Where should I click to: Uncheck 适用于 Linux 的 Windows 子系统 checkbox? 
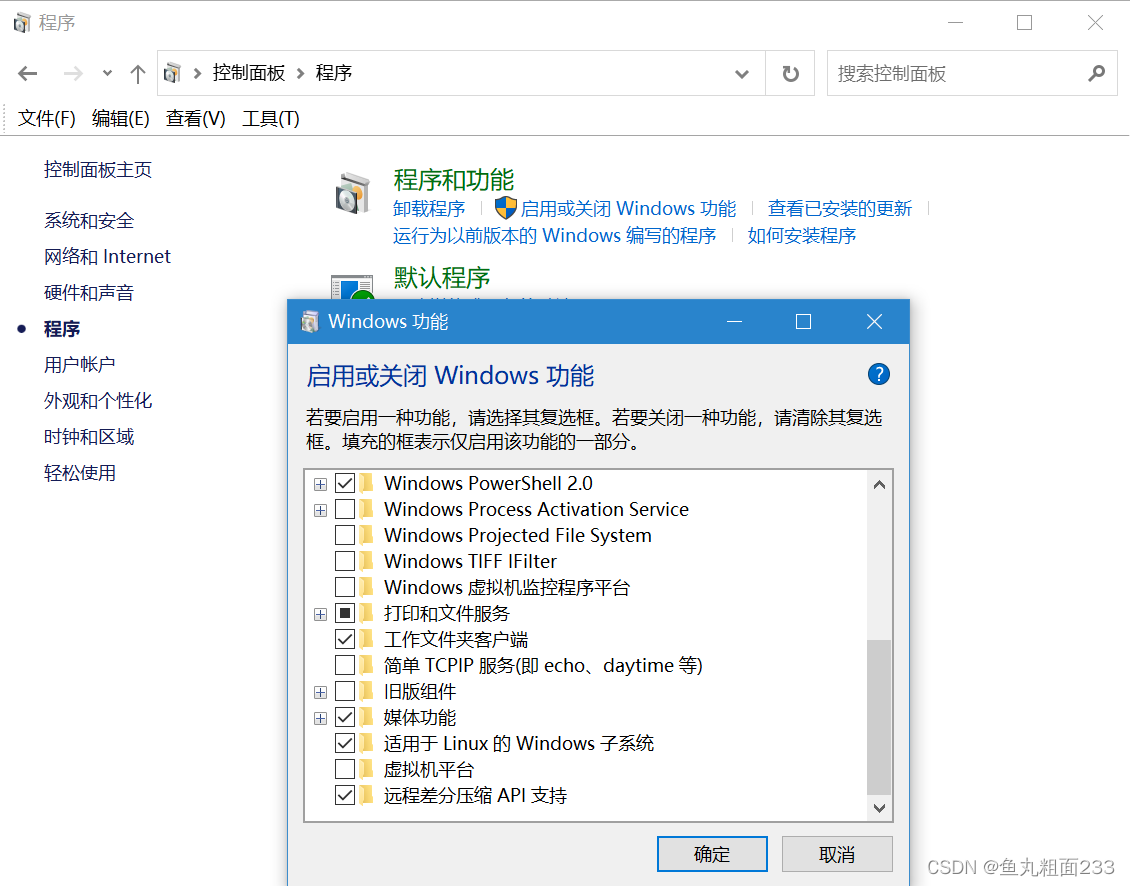(x=345, y=743)
